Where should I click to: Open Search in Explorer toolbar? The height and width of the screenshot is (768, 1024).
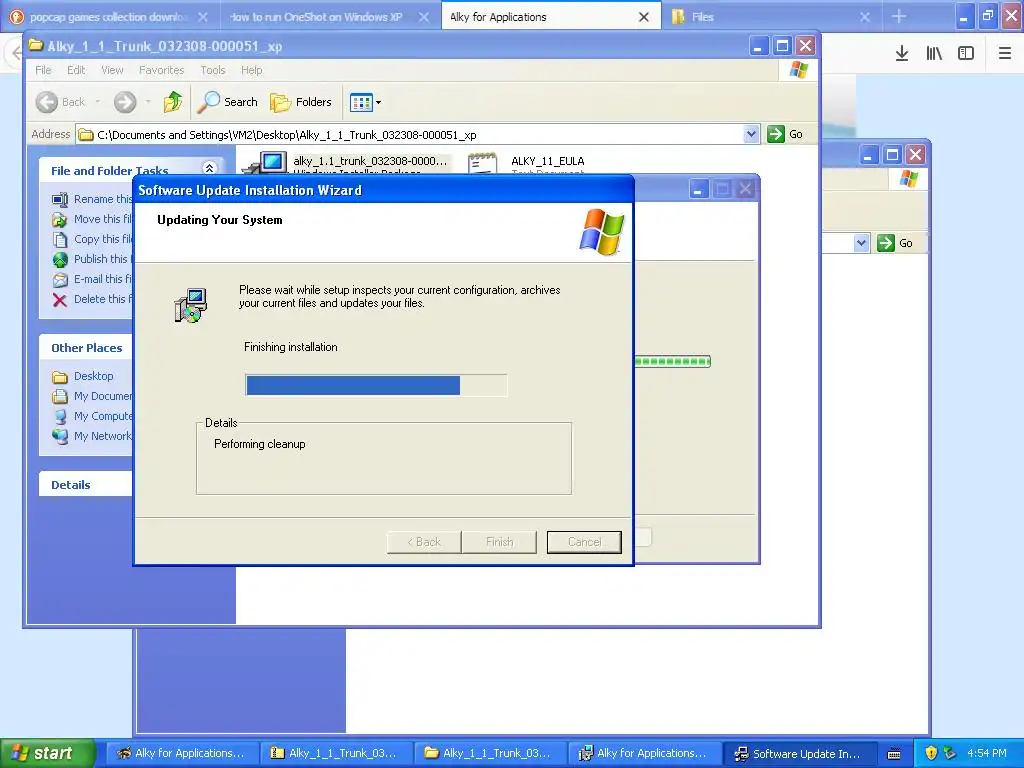[229, 102]
